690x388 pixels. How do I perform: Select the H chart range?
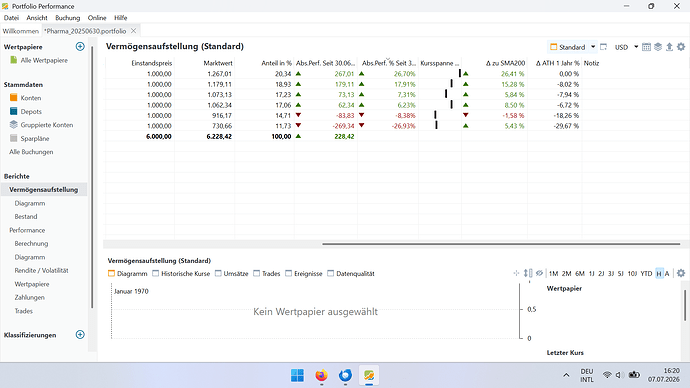coord(659,274)
